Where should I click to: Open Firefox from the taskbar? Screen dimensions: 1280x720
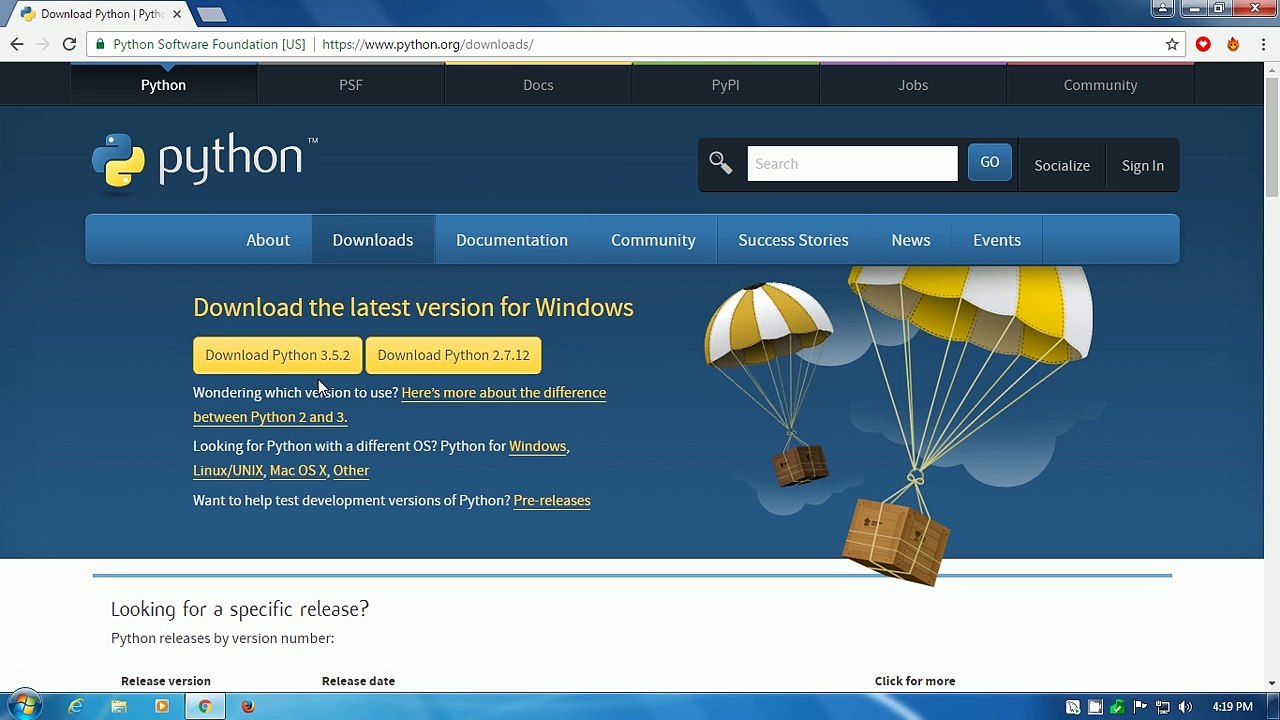coord(248,707)
